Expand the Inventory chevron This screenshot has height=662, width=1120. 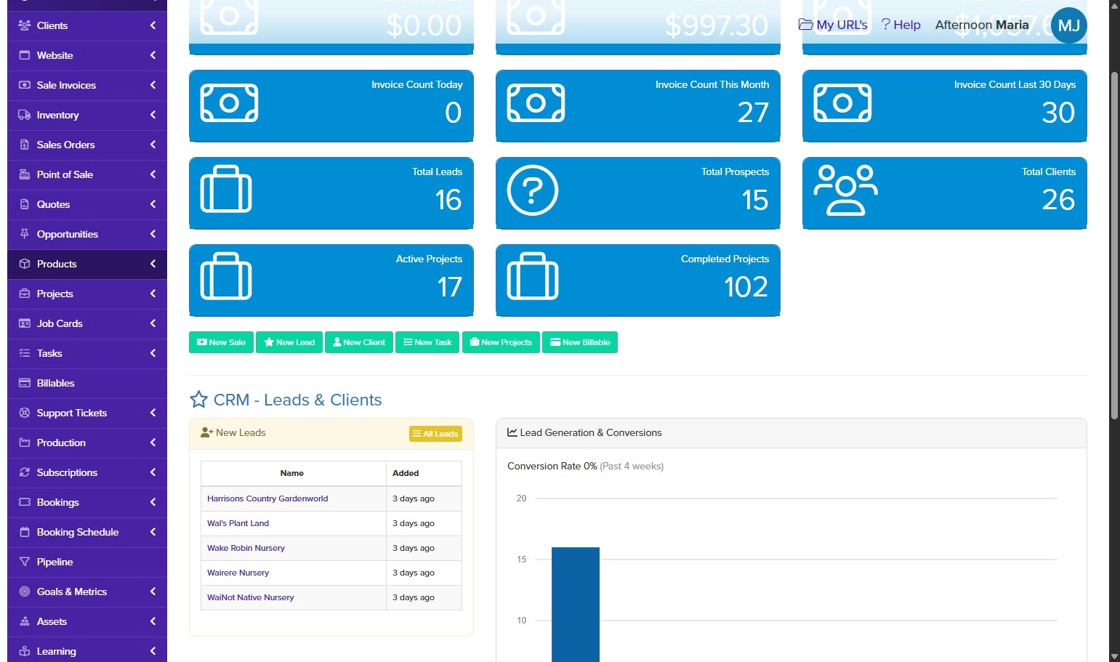coord(153,115)
